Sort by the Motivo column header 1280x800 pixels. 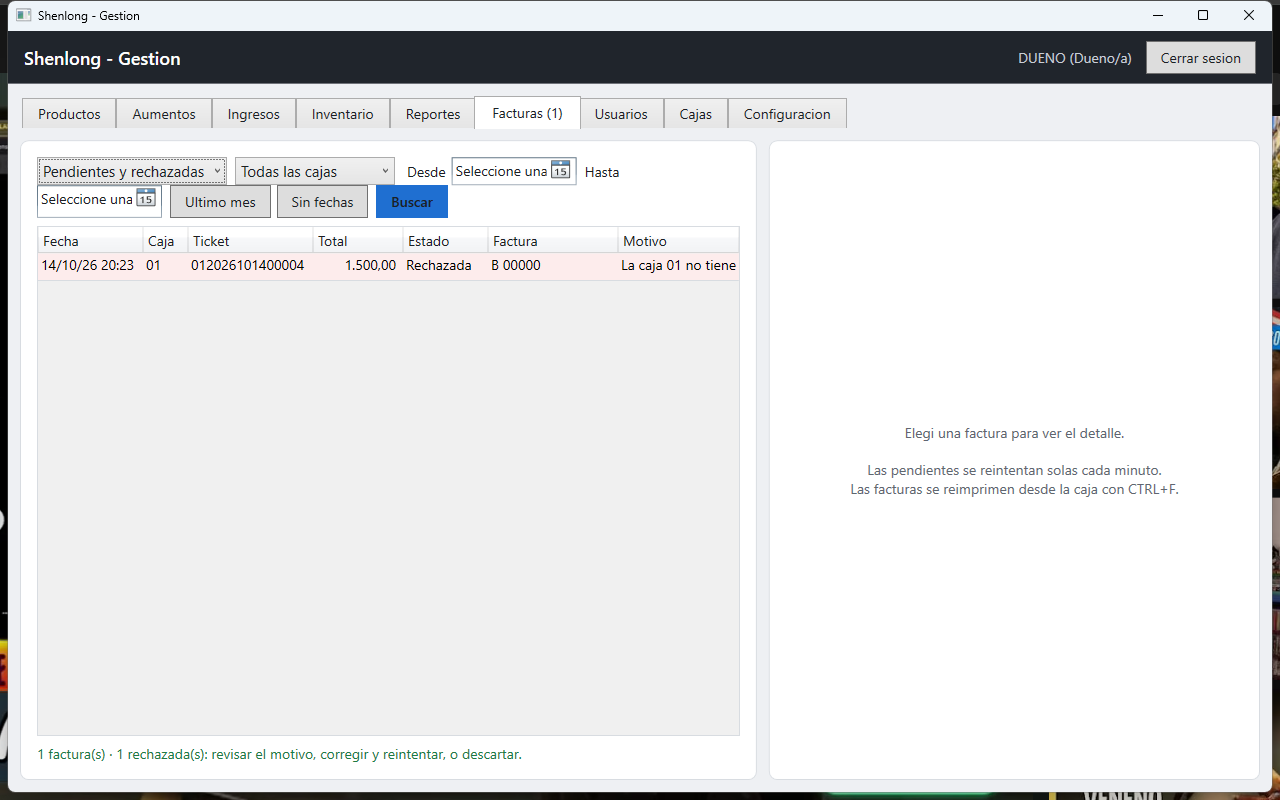coord(678,241)
